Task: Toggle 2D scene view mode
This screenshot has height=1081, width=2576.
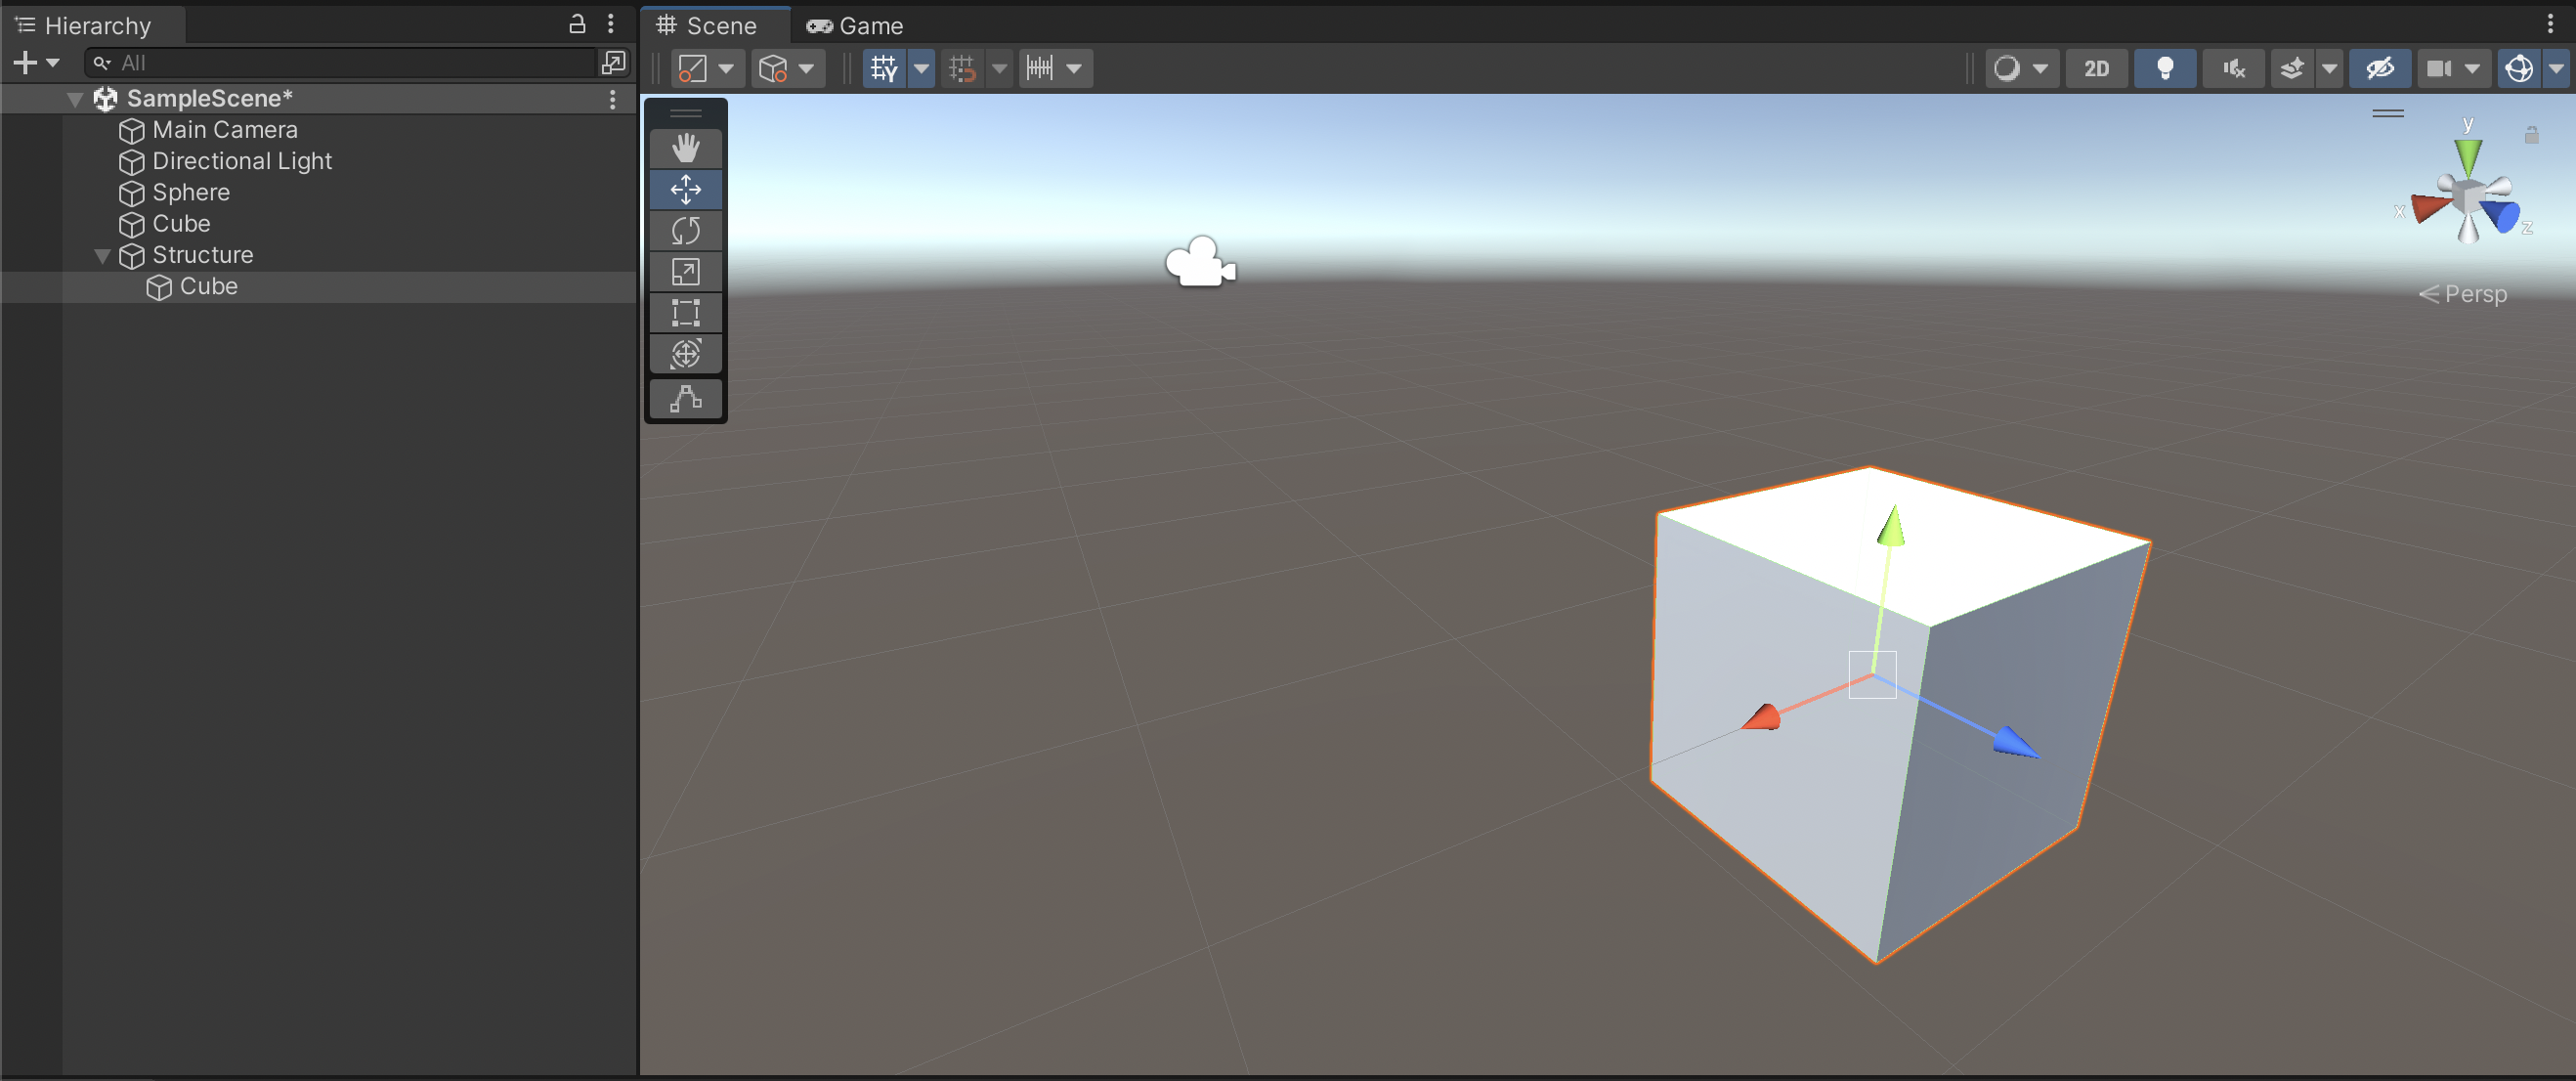Action: [x=2096, y=68]
